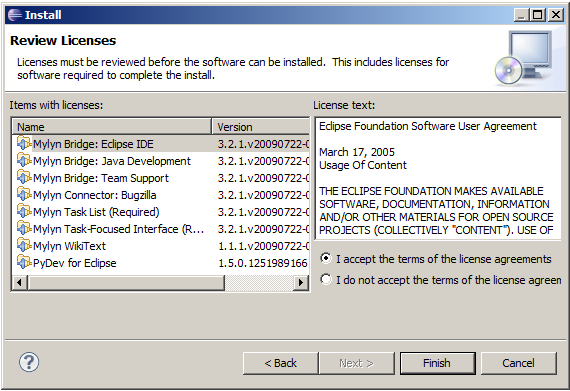
Task: Sort items by the Version column header
Action: click(x=260, y=127)
